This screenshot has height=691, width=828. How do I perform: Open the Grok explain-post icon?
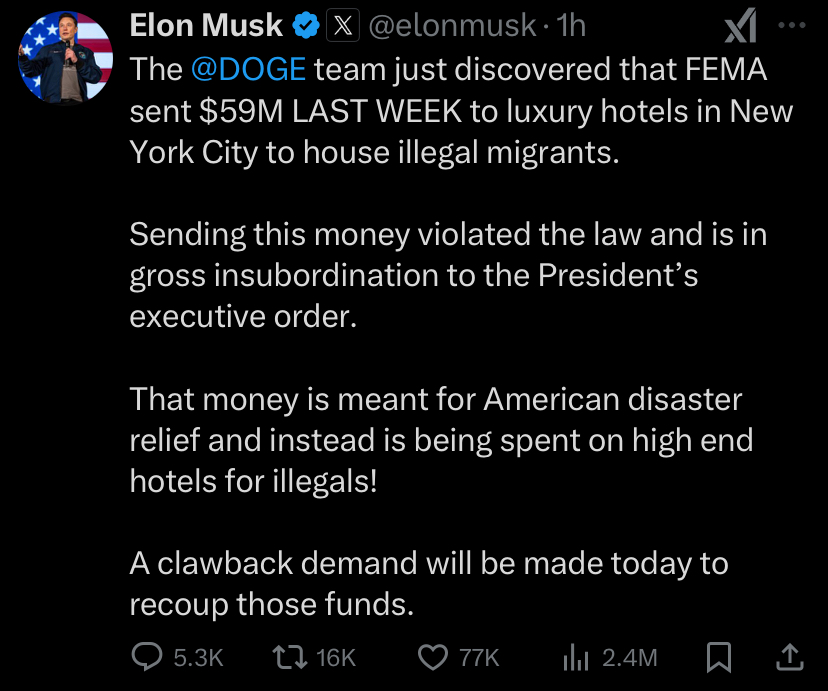pos(740,25)
